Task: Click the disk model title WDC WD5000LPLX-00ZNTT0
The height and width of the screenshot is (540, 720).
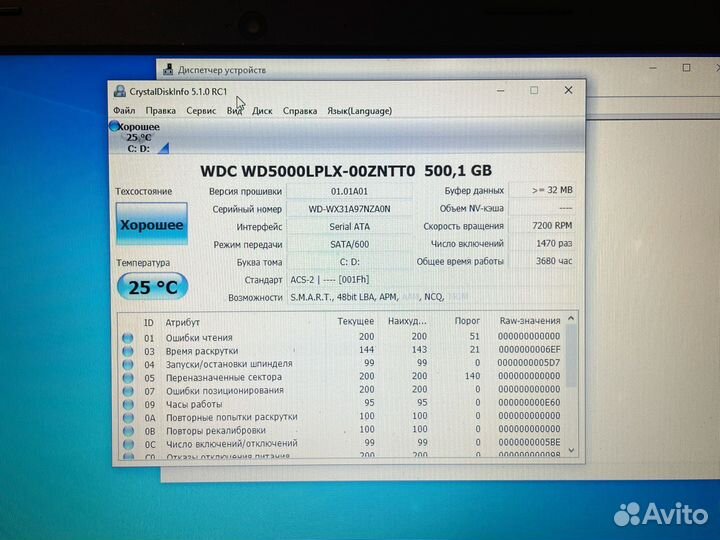Action: coord(308,171)
